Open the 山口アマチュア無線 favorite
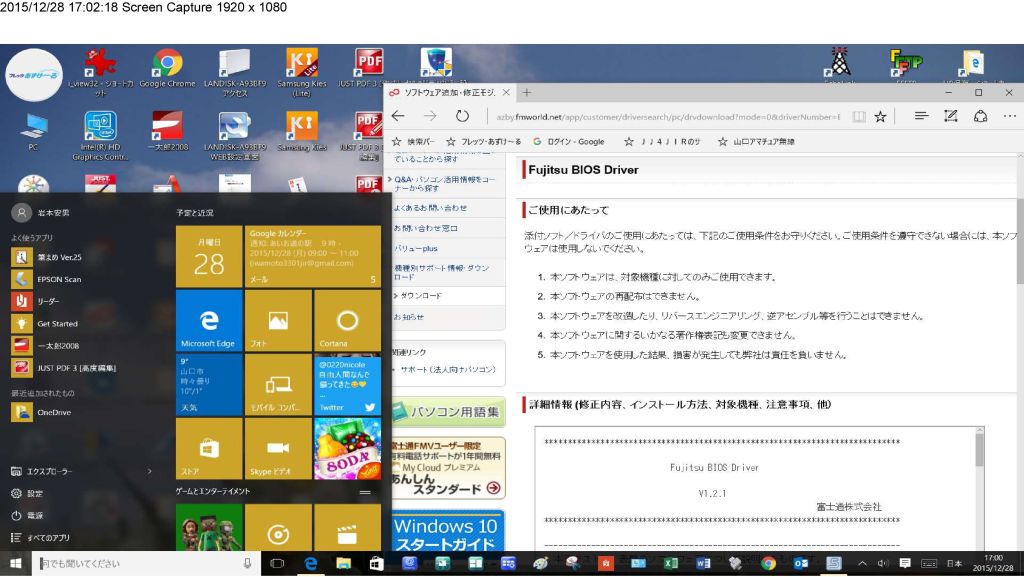1024x577 pixels. (756, 142)
